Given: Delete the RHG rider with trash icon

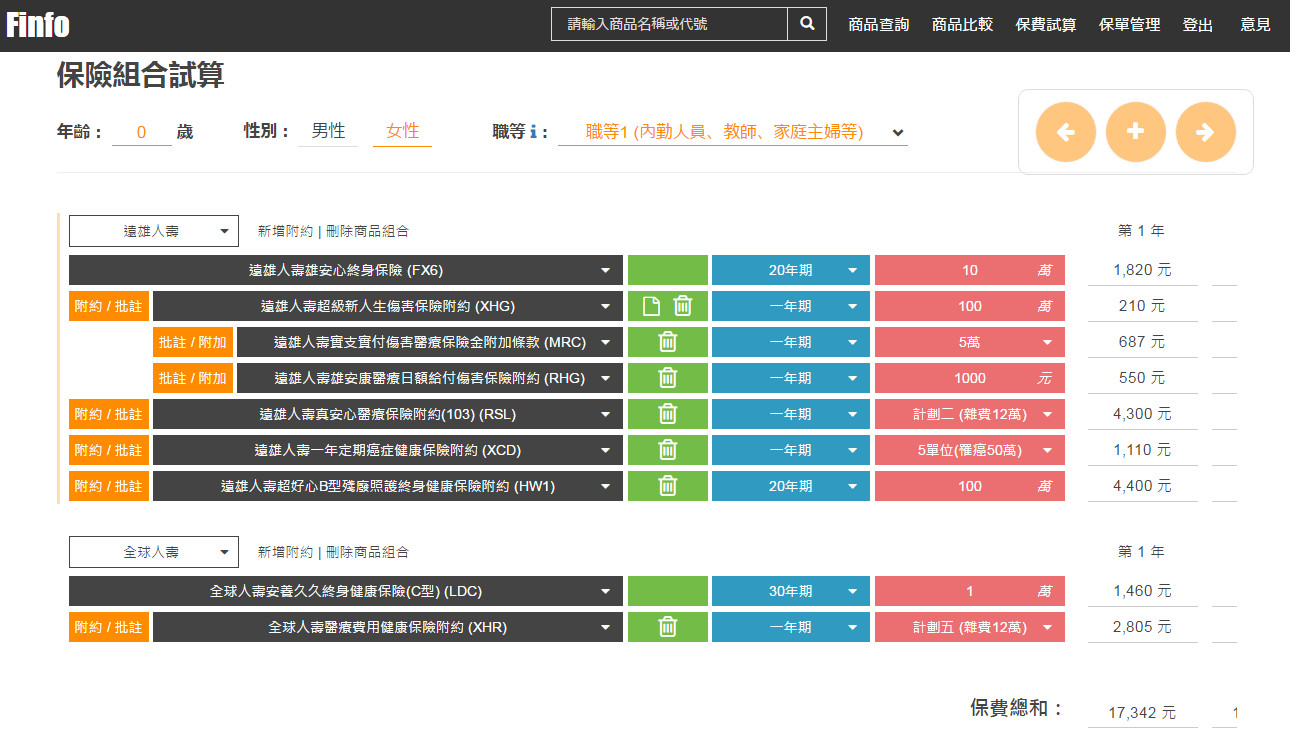Looking at the screenshot, I should pos(668,378).
